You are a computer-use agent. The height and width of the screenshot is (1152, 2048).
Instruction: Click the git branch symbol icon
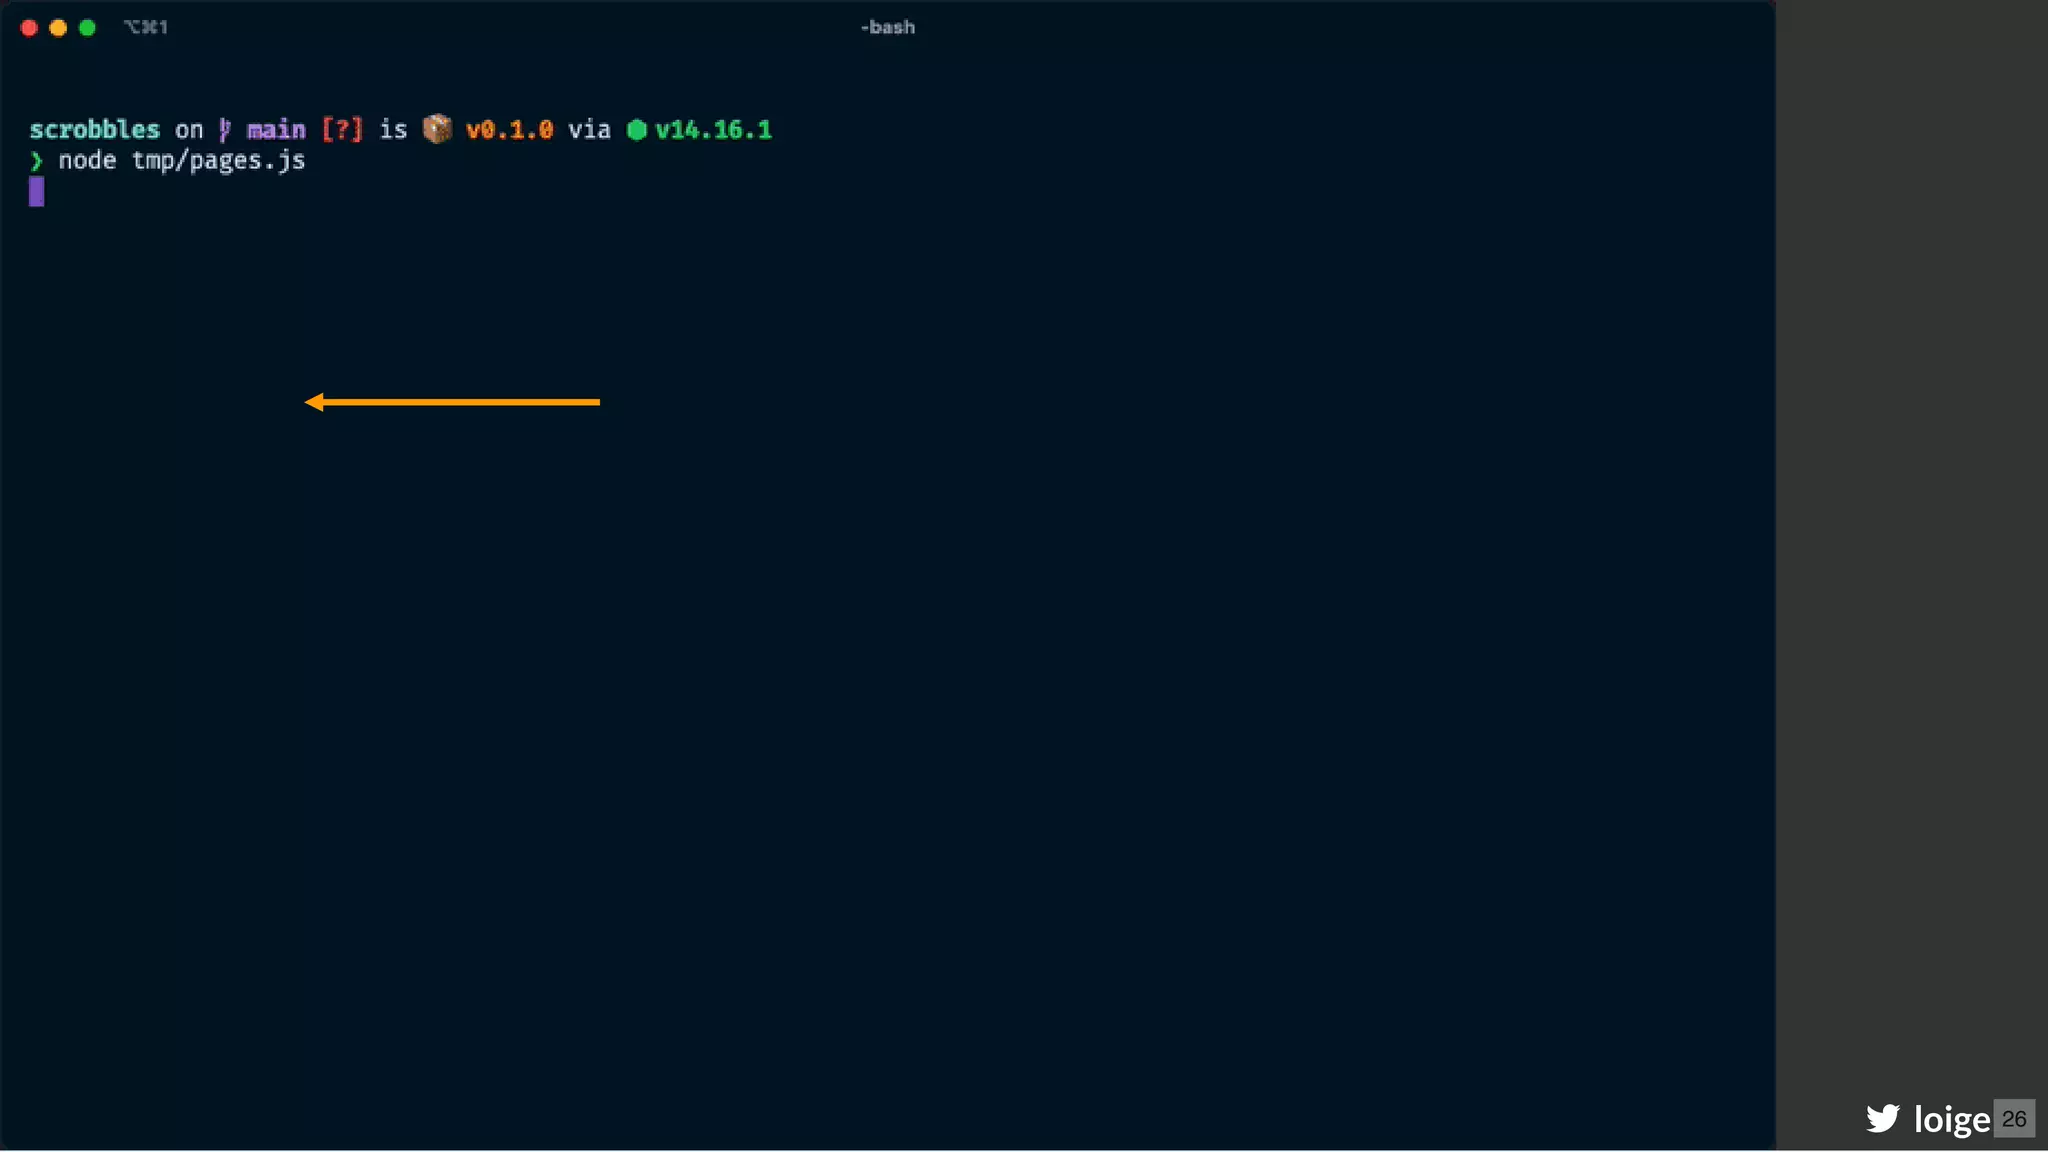click(x=225, y=130)
